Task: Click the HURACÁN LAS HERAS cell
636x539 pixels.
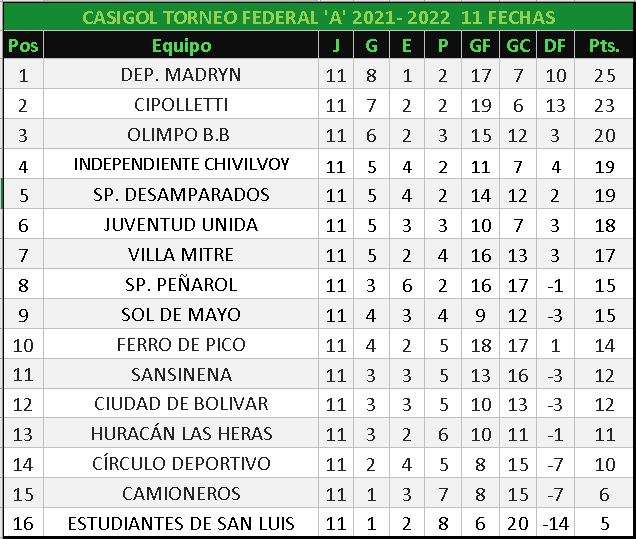Action: tap(181, 434)
